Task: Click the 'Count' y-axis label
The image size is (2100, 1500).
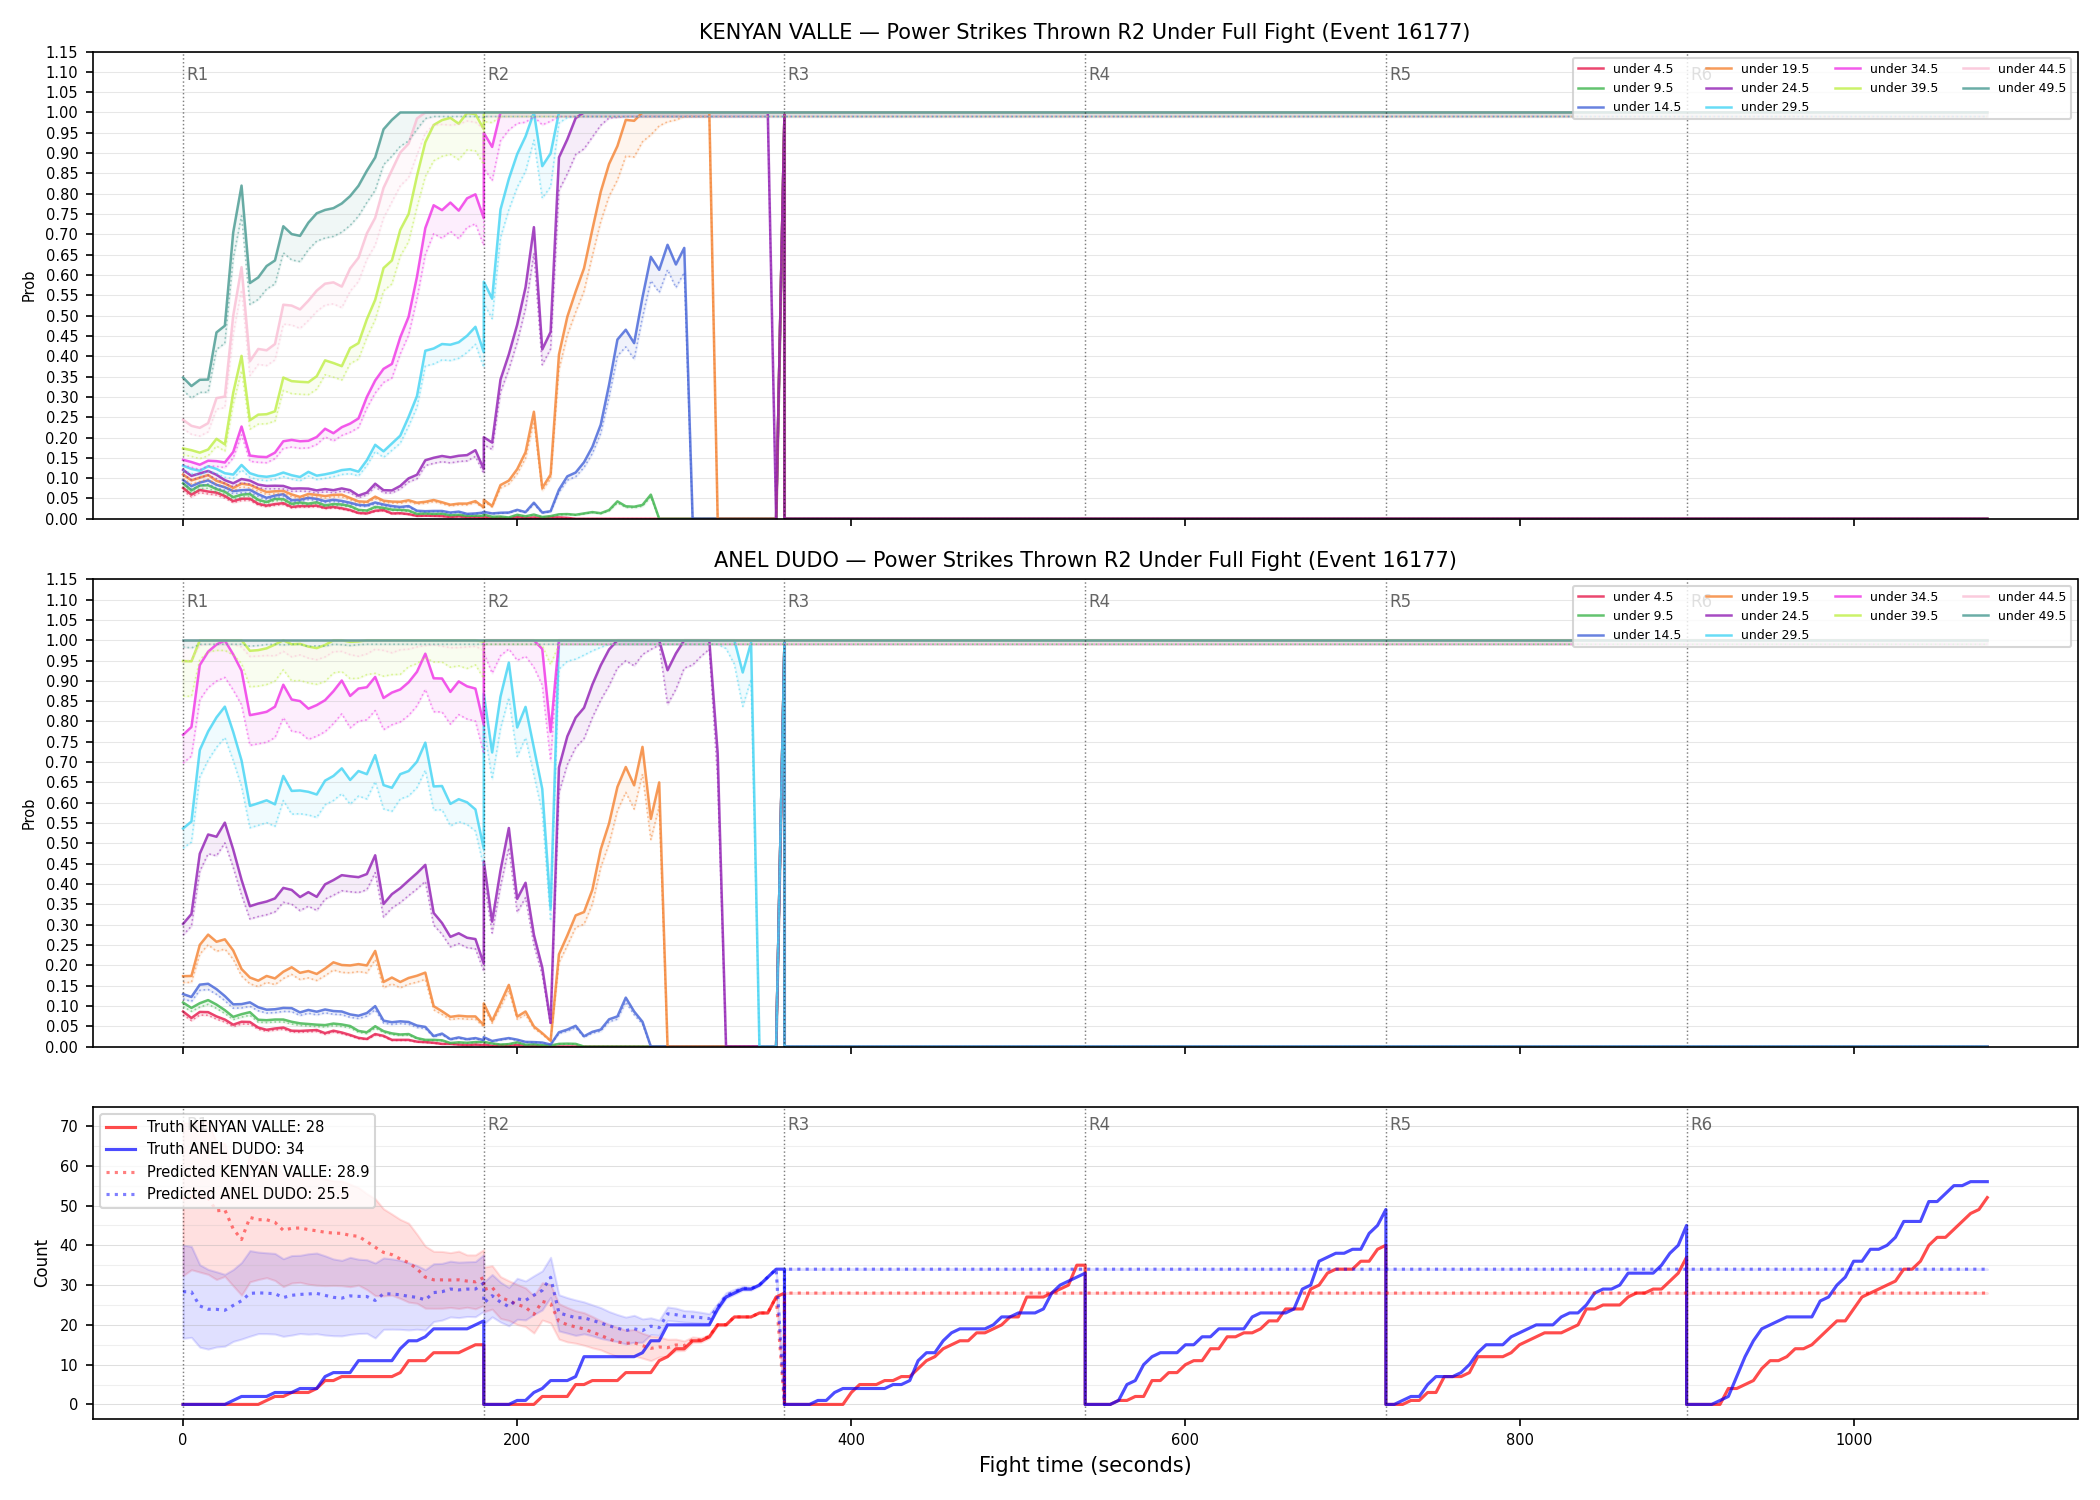Action: tap(41, 1263)
